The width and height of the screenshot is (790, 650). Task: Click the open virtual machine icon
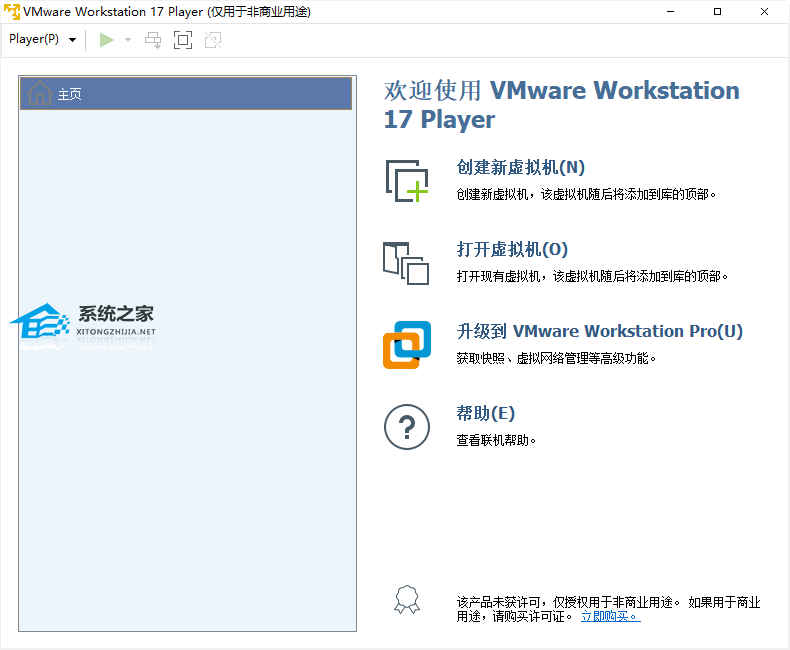(406, 263)
